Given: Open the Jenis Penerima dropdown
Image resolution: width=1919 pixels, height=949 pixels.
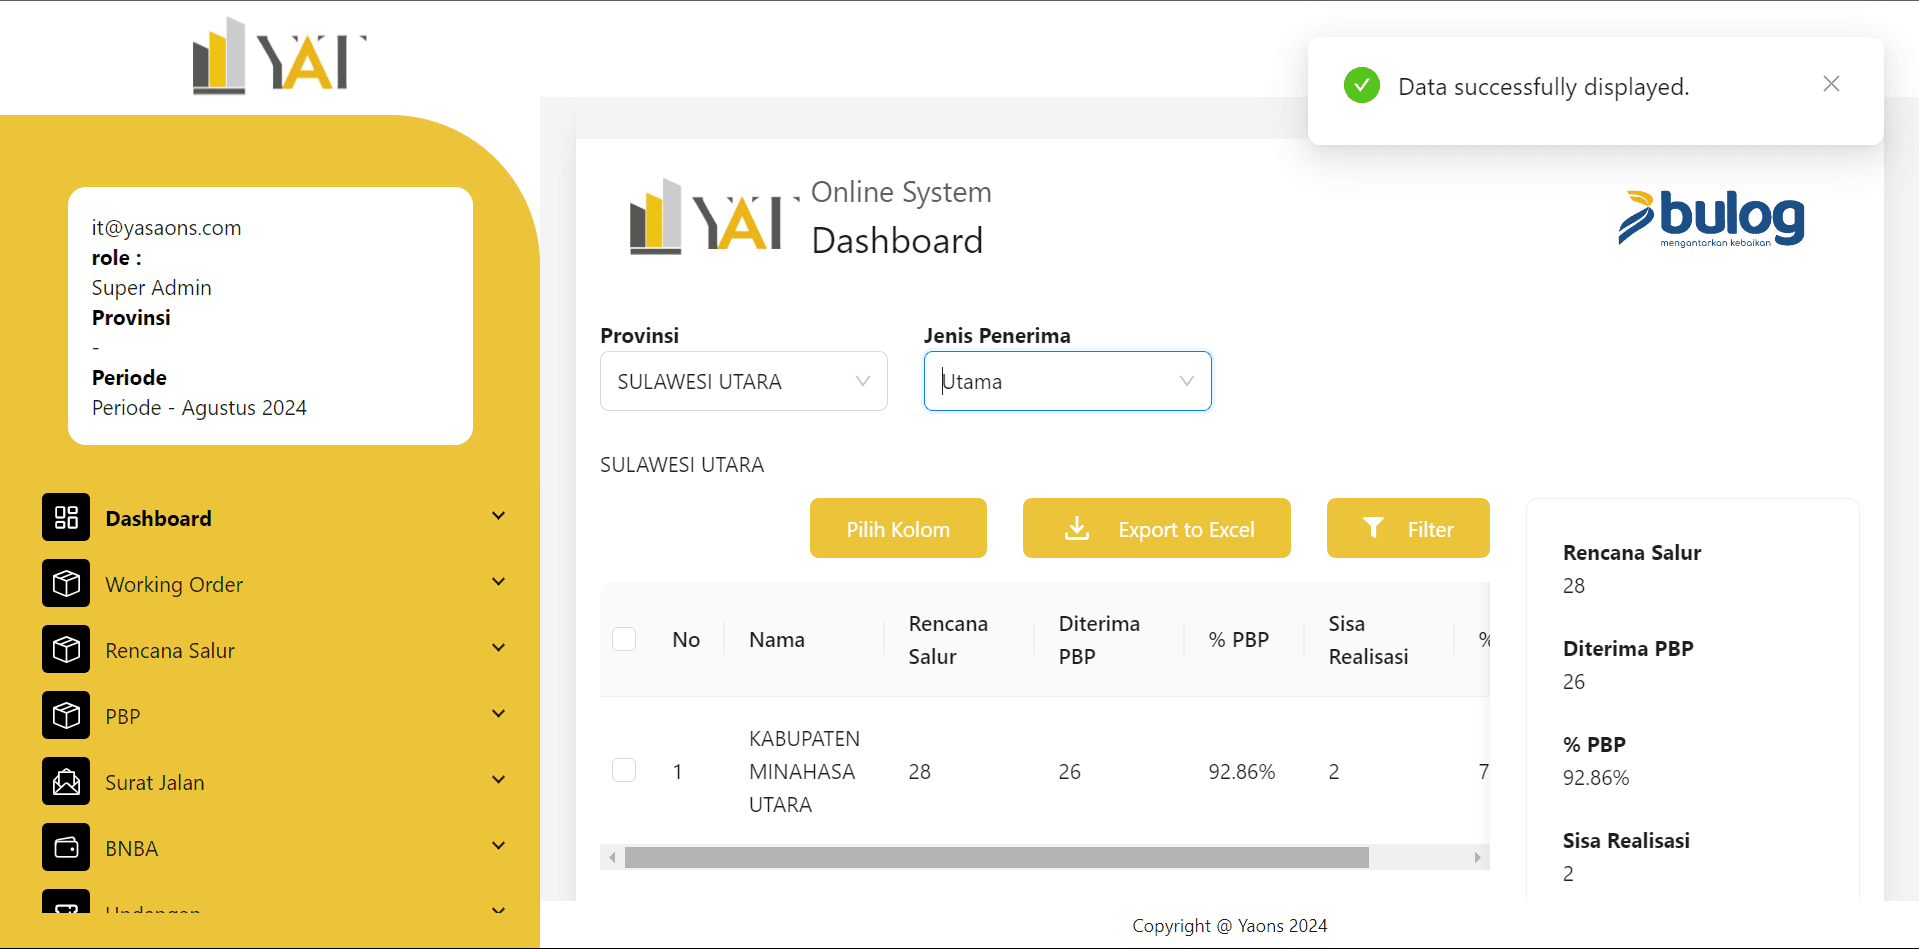Looking at the screenshot, I should 1067,381.
